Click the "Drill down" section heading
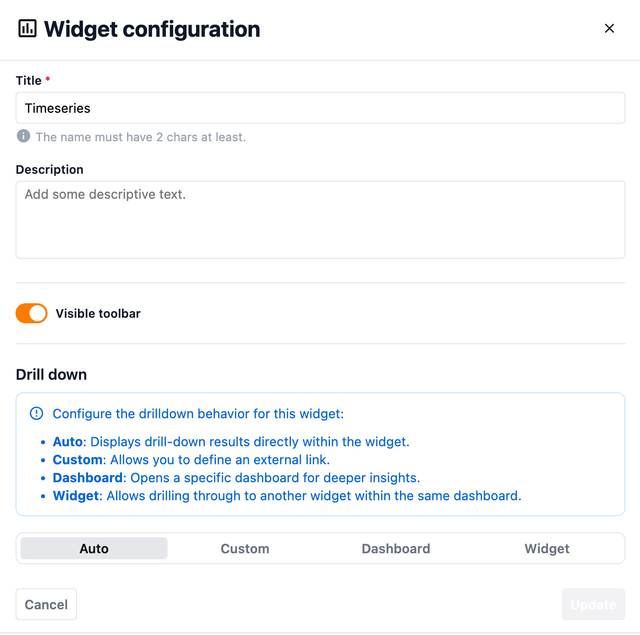Screen dimensions: 640x635 coord(51,374)
